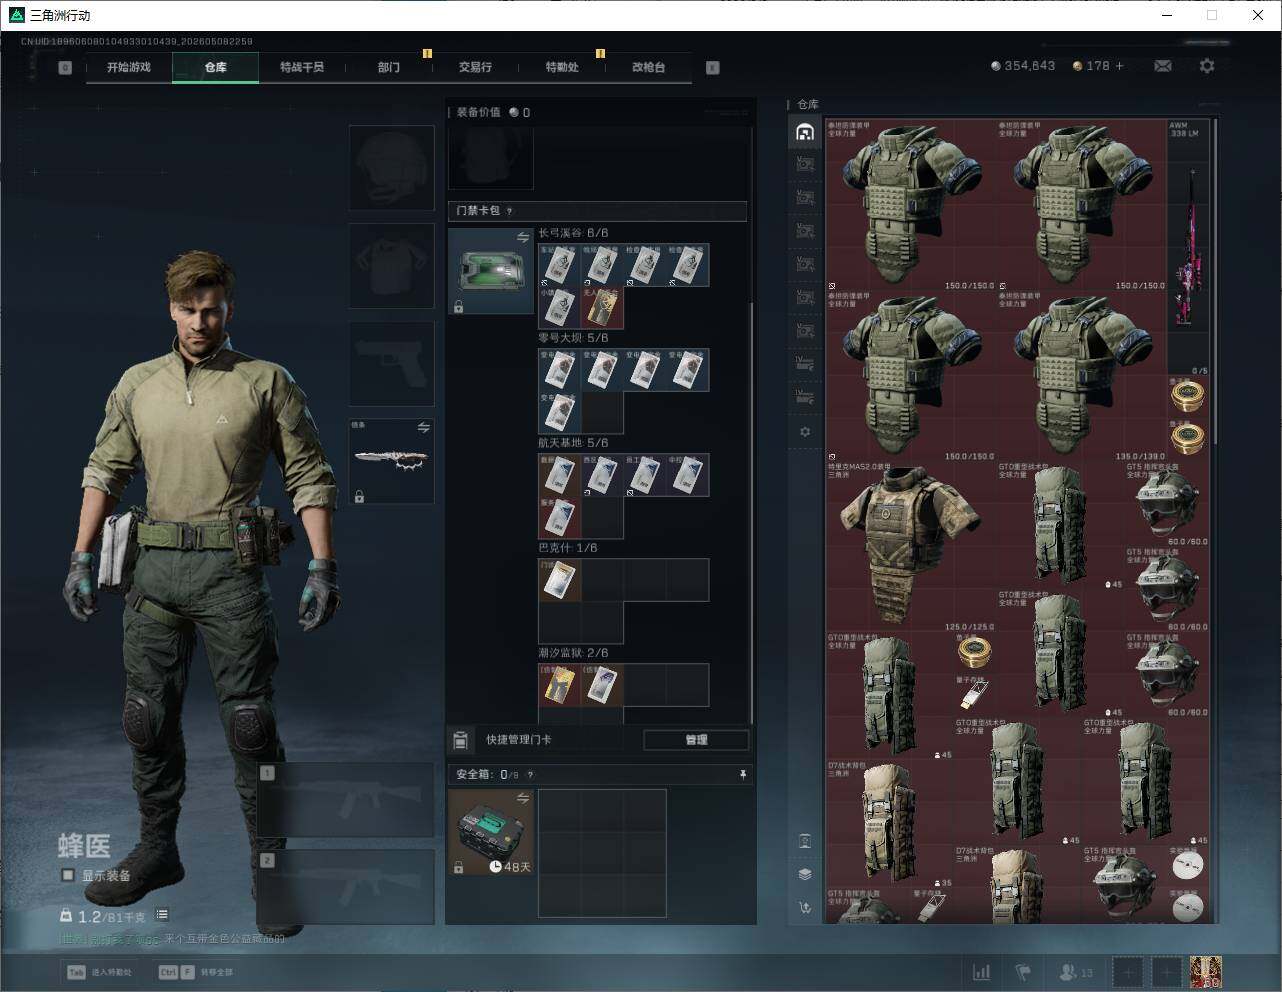Click the Ctrl F 转移全部 button
1282x992 pixels.
(196, 972)
